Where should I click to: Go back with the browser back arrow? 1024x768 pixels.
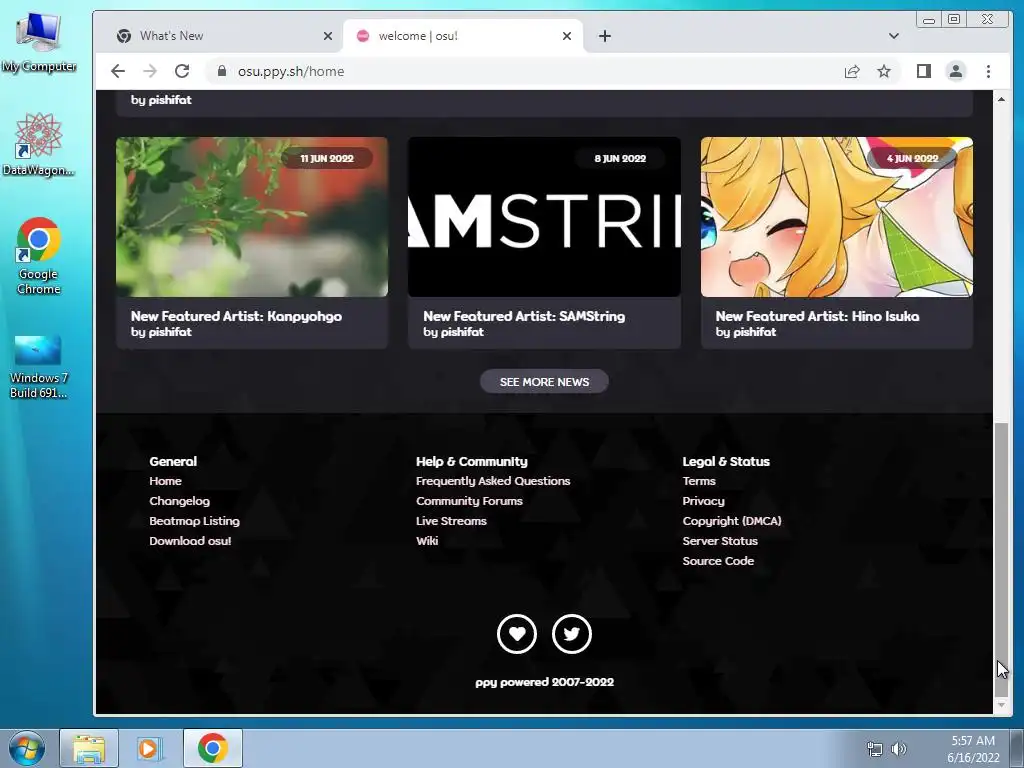click(x=118, y=71)
